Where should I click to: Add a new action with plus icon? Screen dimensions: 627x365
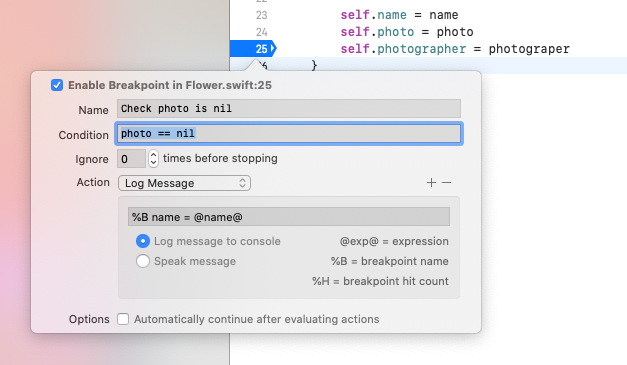pos(431,183)
